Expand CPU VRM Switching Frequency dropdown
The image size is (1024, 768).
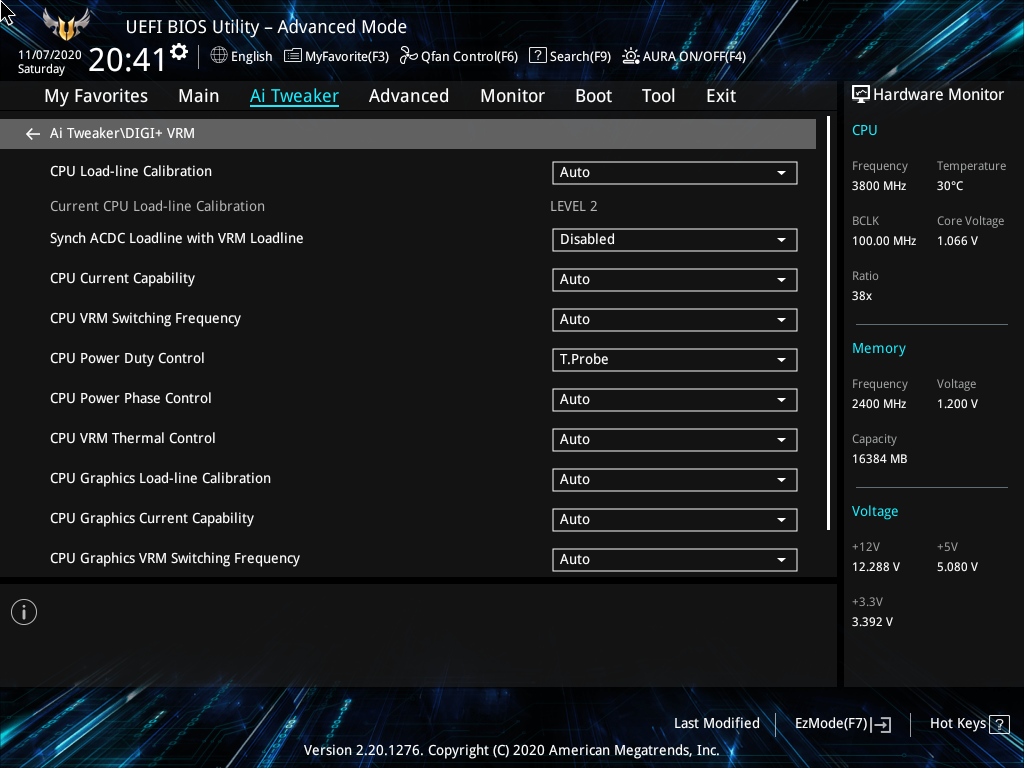click(x=674, y=320)
